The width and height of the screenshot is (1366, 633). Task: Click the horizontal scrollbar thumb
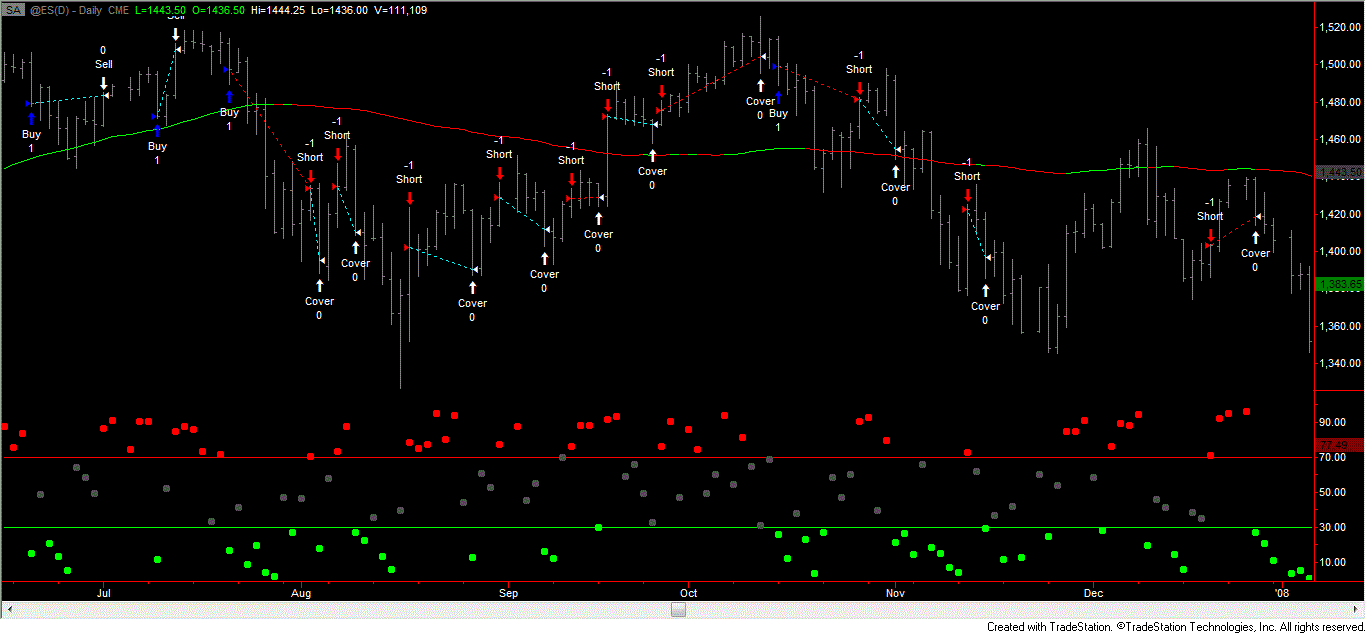[678, 610]
